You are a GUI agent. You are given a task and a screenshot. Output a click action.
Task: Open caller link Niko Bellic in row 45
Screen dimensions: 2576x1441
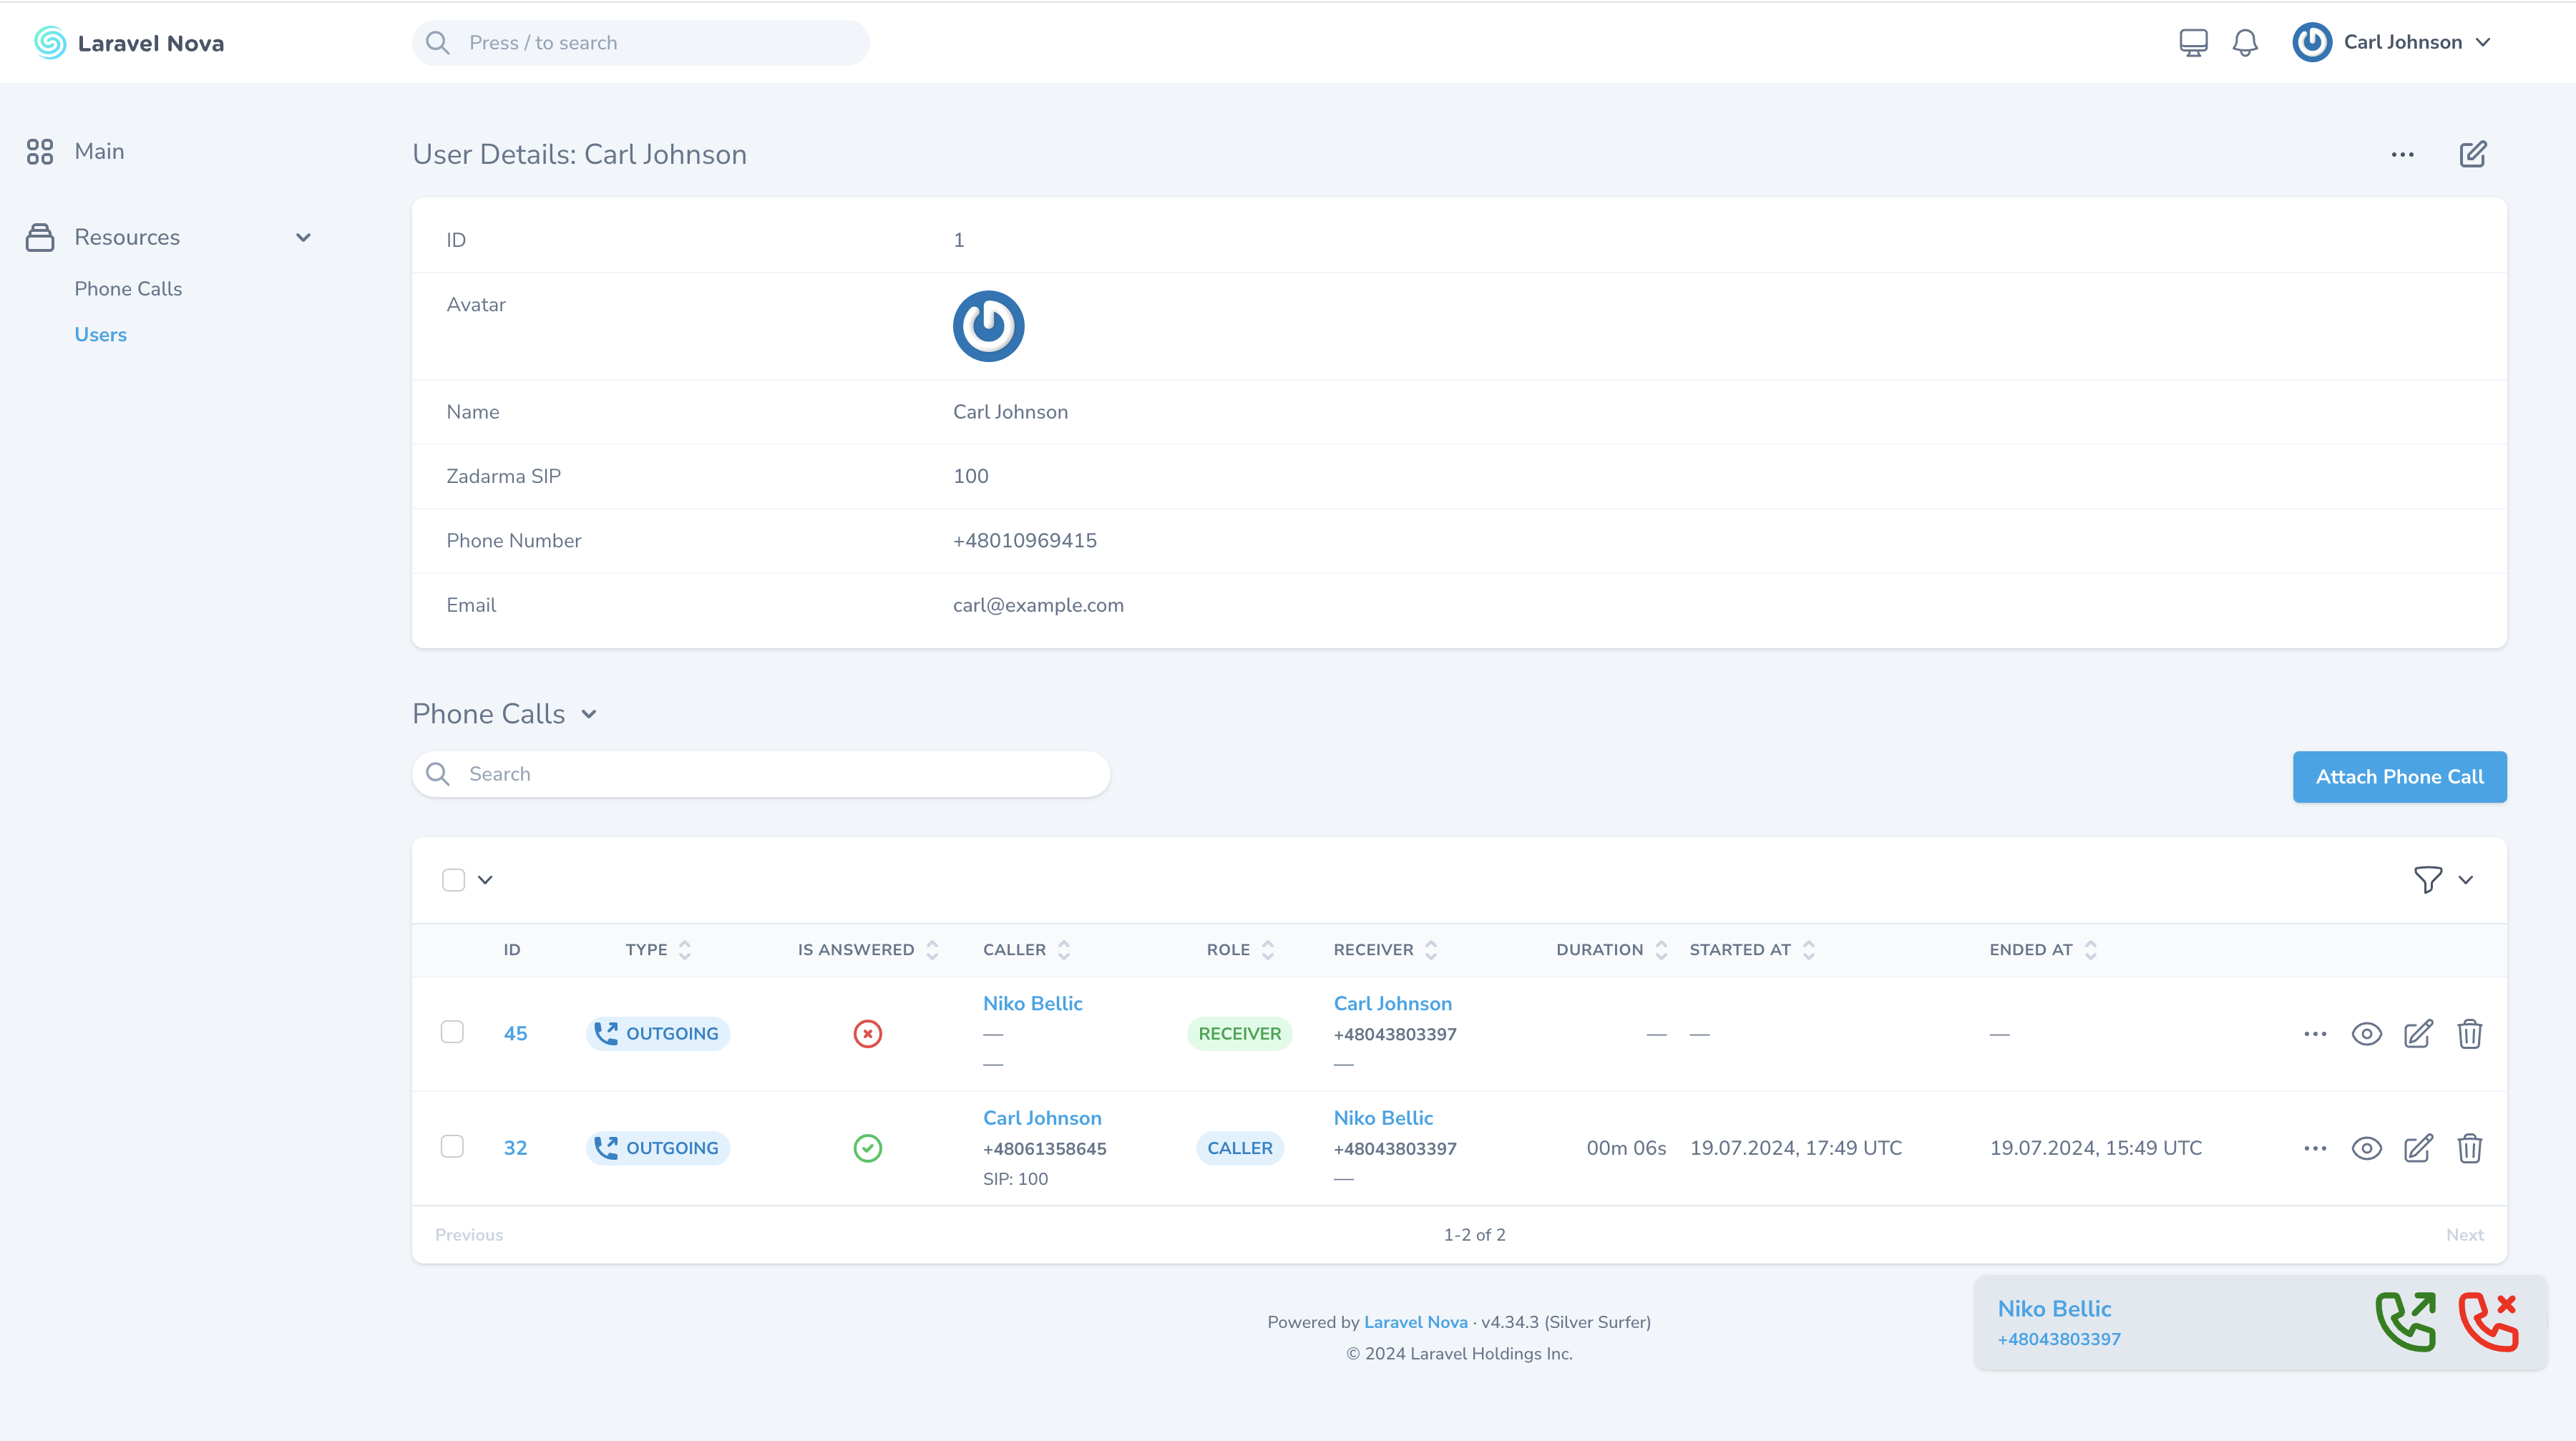coord(1032,1003)
